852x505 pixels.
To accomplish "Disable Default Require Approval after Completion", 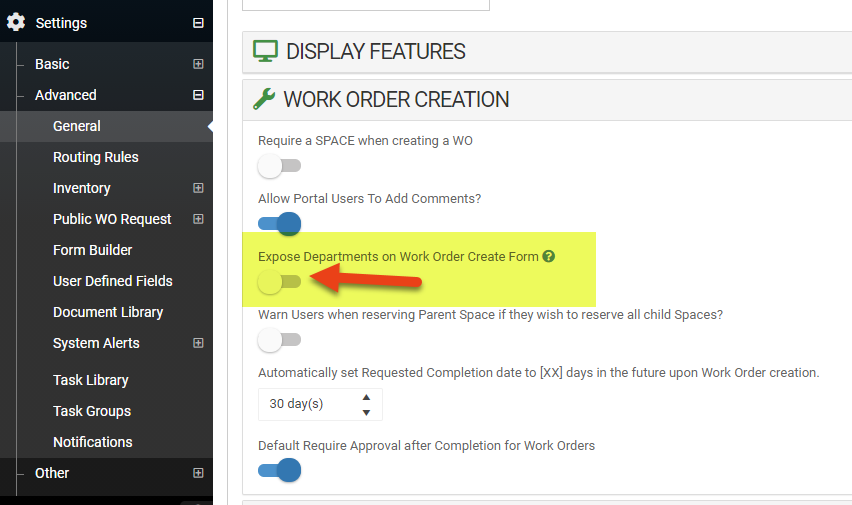I will (x=279, y=470).
